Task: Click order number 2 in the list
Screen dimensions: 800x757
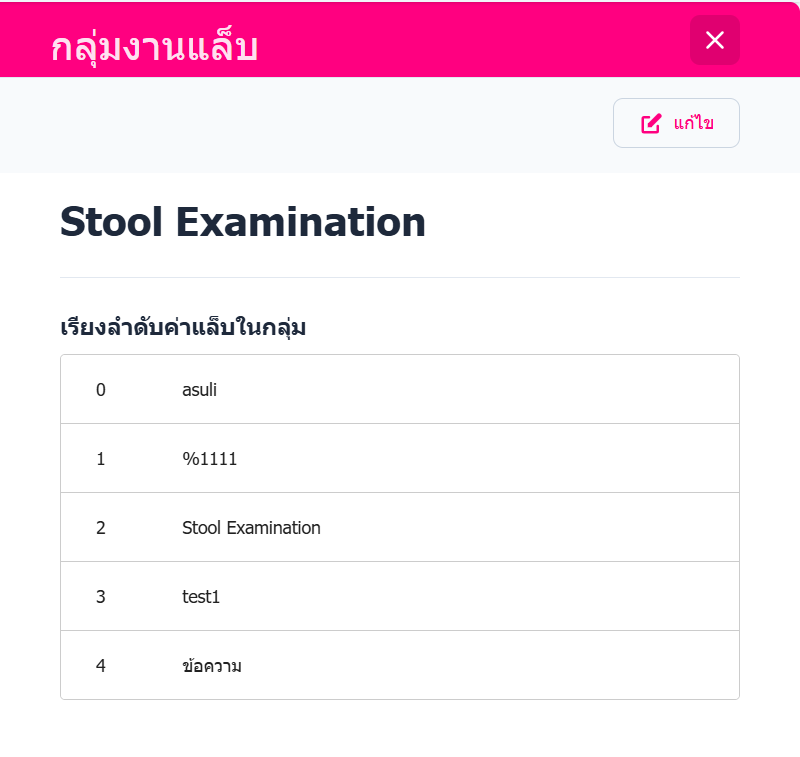Action: [100, 528]
